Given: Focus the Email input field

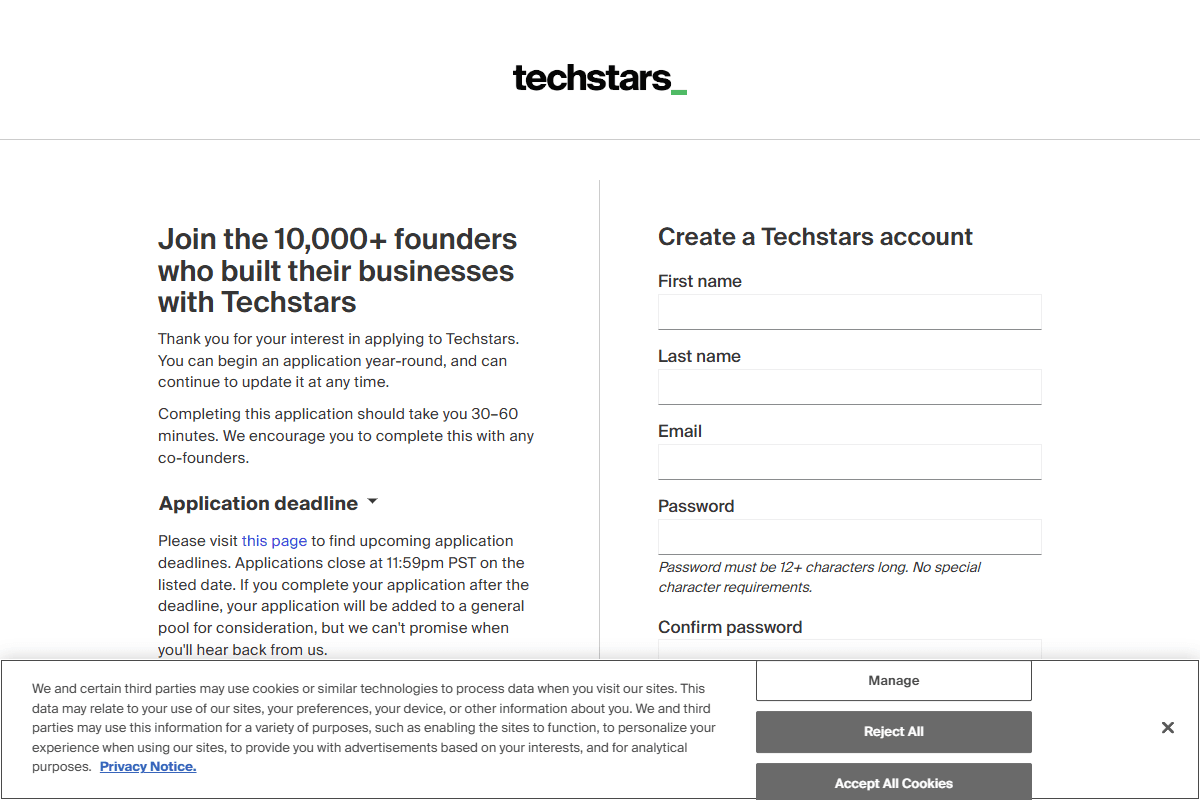Looking at the screenshot, I should (849, 461).
